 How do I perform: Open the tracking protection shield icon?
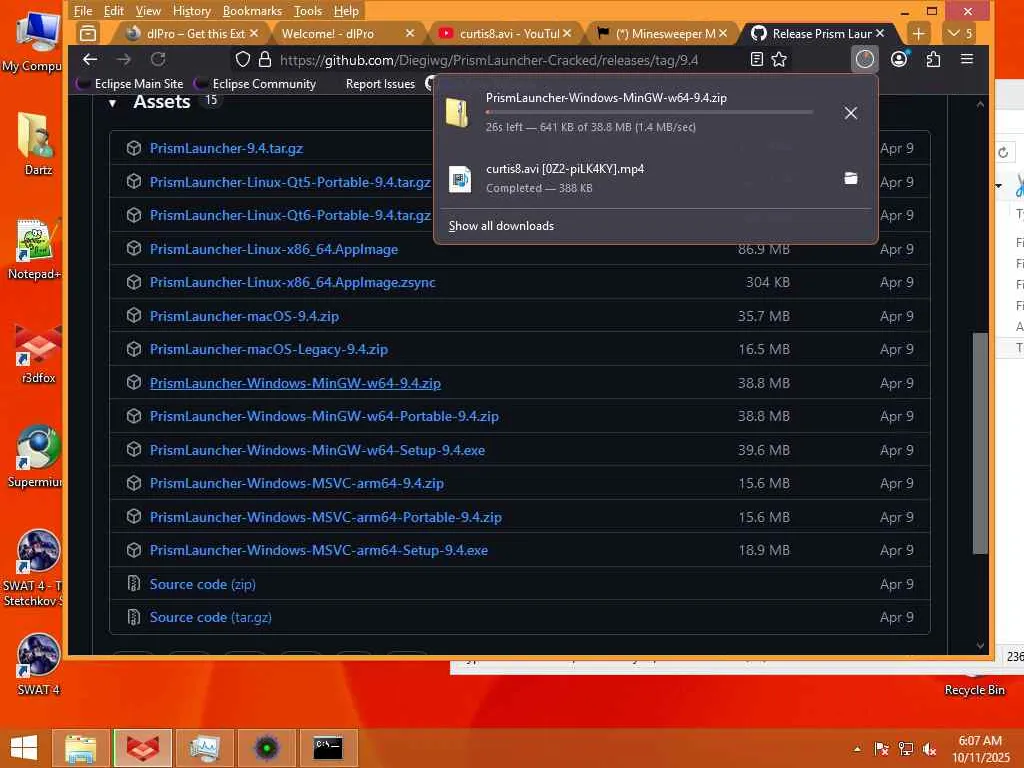(242, 59)
